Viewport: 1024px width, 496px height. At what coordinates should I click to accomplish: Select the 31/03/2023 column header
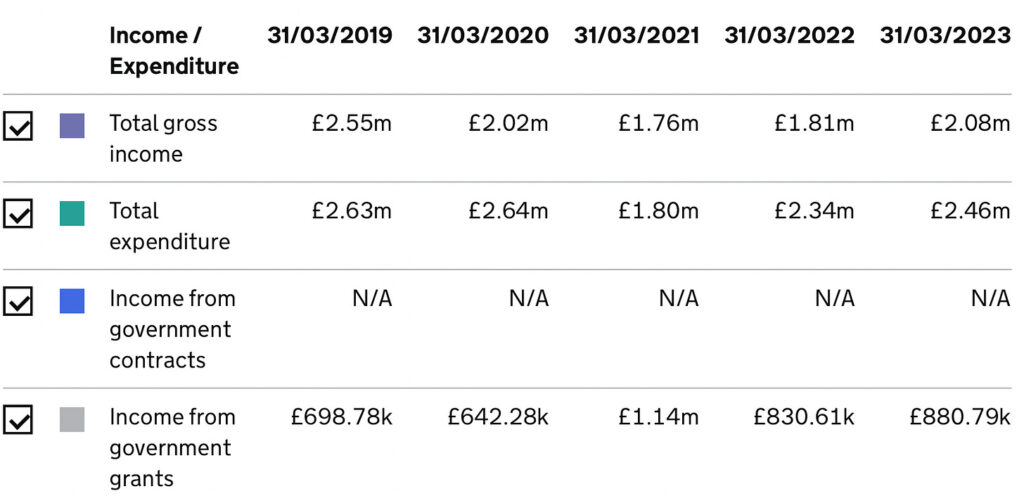tap(945, 36)
